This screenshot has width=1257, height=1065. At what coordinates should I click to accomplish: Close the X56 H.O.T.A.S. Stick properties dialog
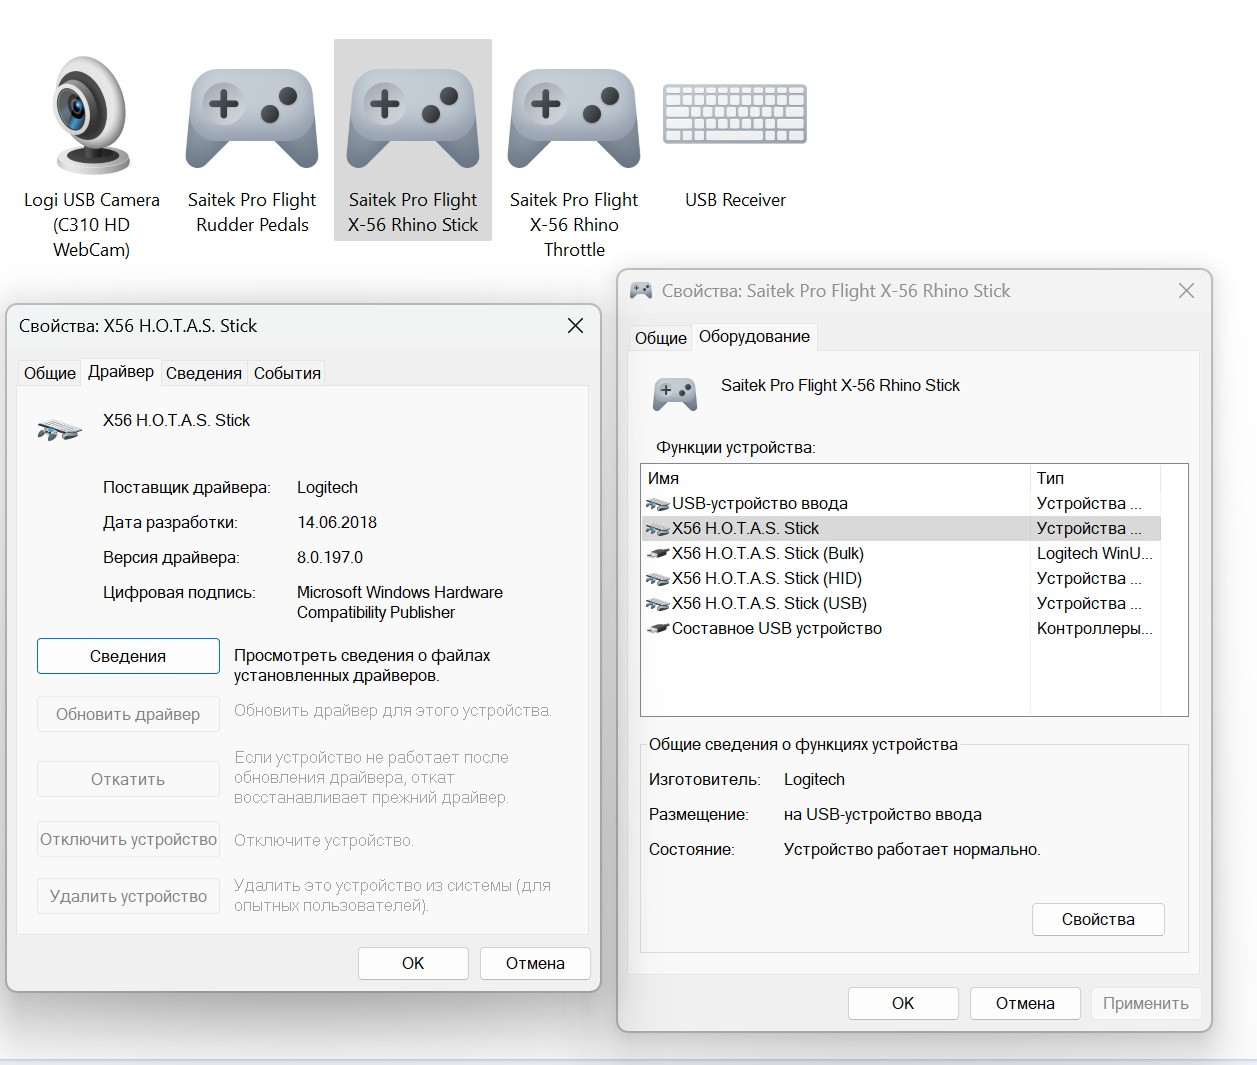point(575,326)
